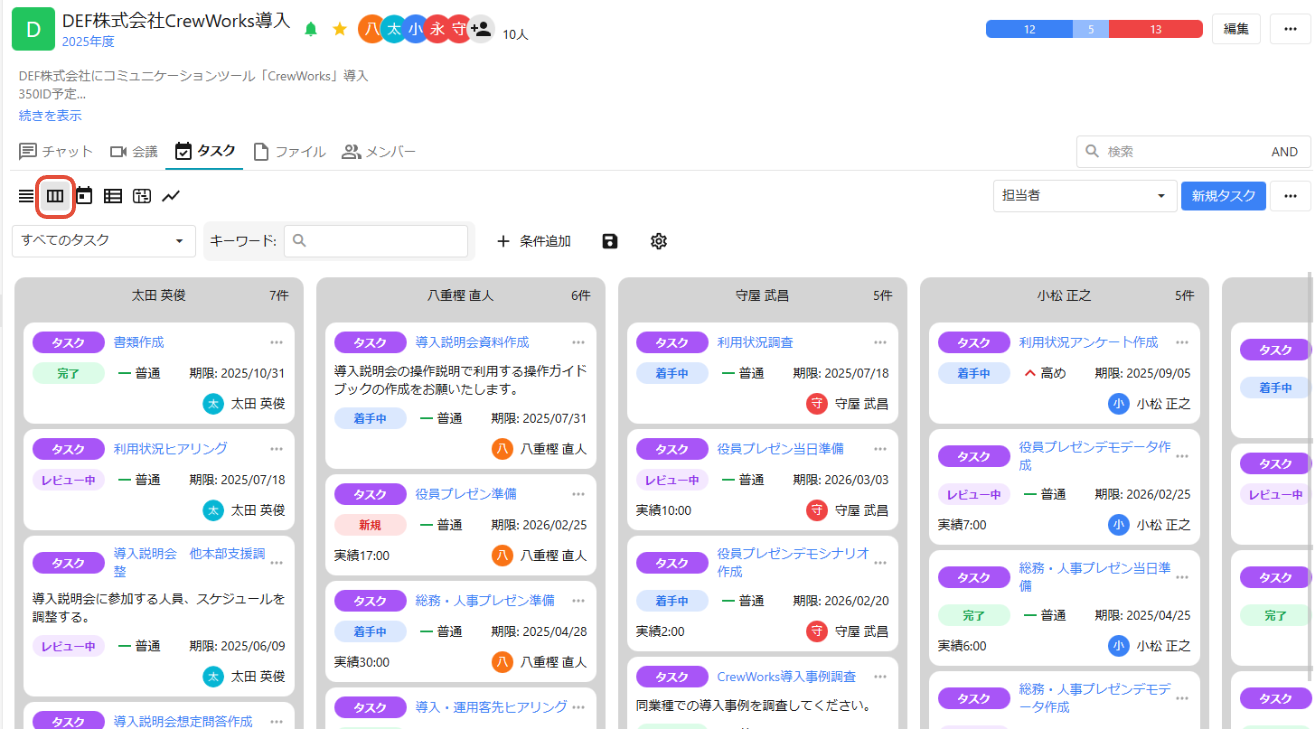
Task: Click the red 守 member avatar in header
Action: (x=458, y=29)
